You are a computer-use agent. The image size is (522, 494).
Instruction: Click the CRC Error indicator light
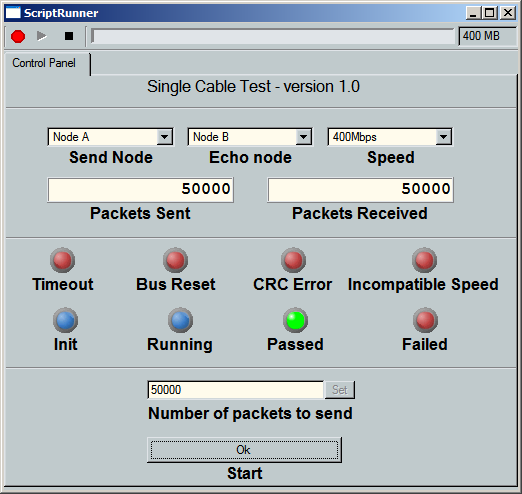point(293,260)
